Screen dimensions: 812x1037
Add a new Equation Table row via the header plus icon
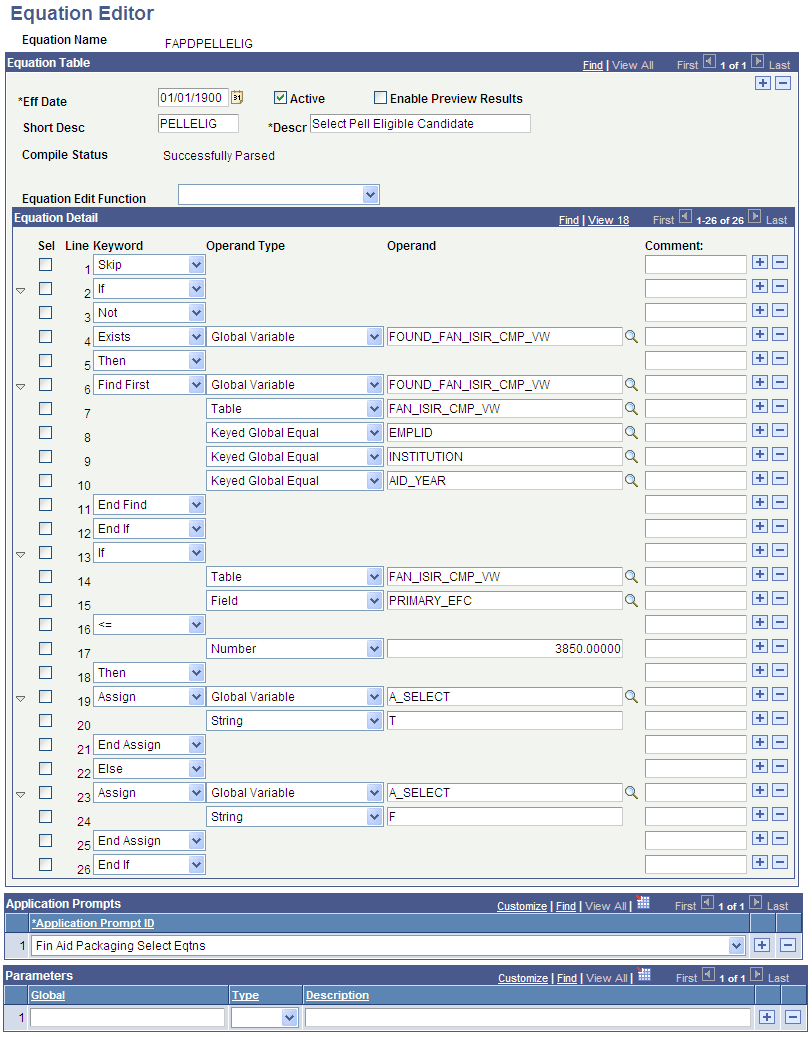pyautogui.click(x=765, y=84)
